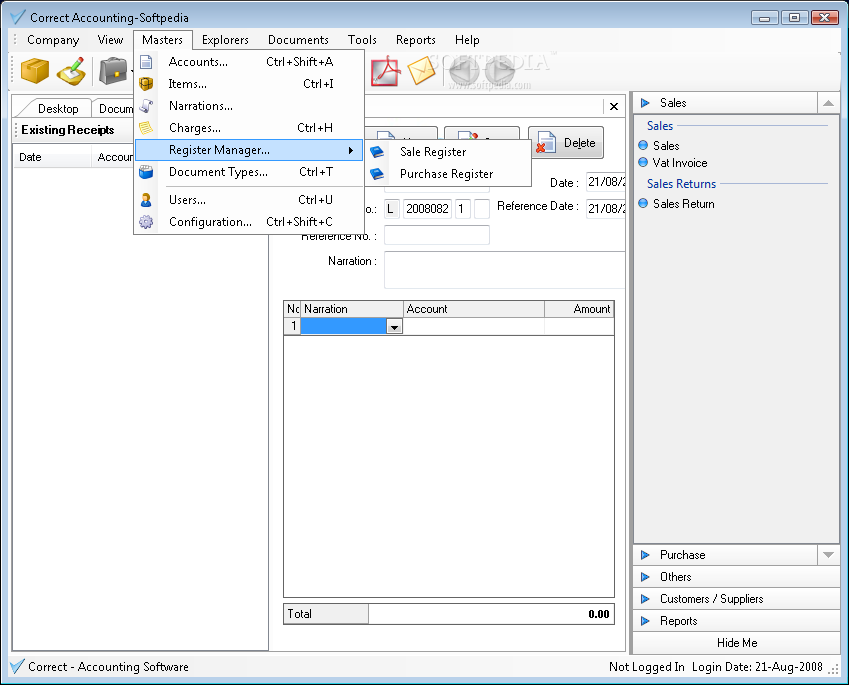Click the faded back arrow toolbar icon
849x685 pixels.
pyautogui.click(x=464, y=71)
